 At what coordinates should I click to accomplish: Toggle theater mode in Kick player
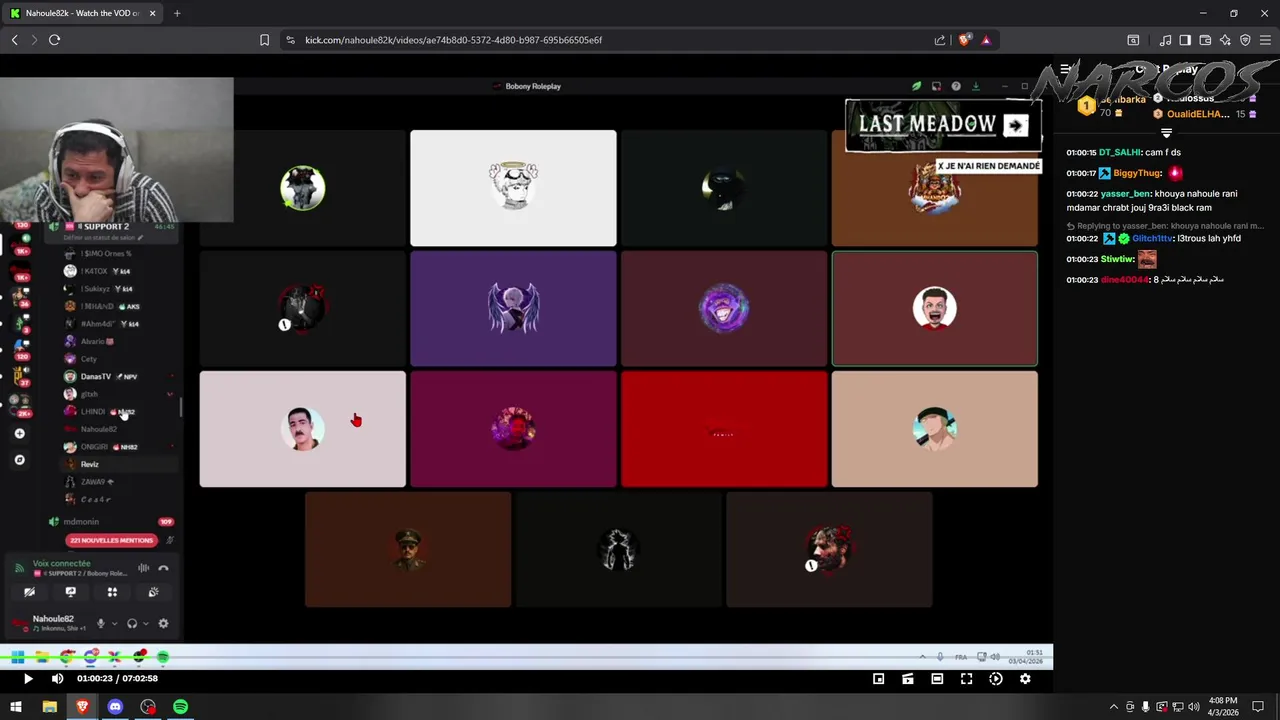(937, 679)
